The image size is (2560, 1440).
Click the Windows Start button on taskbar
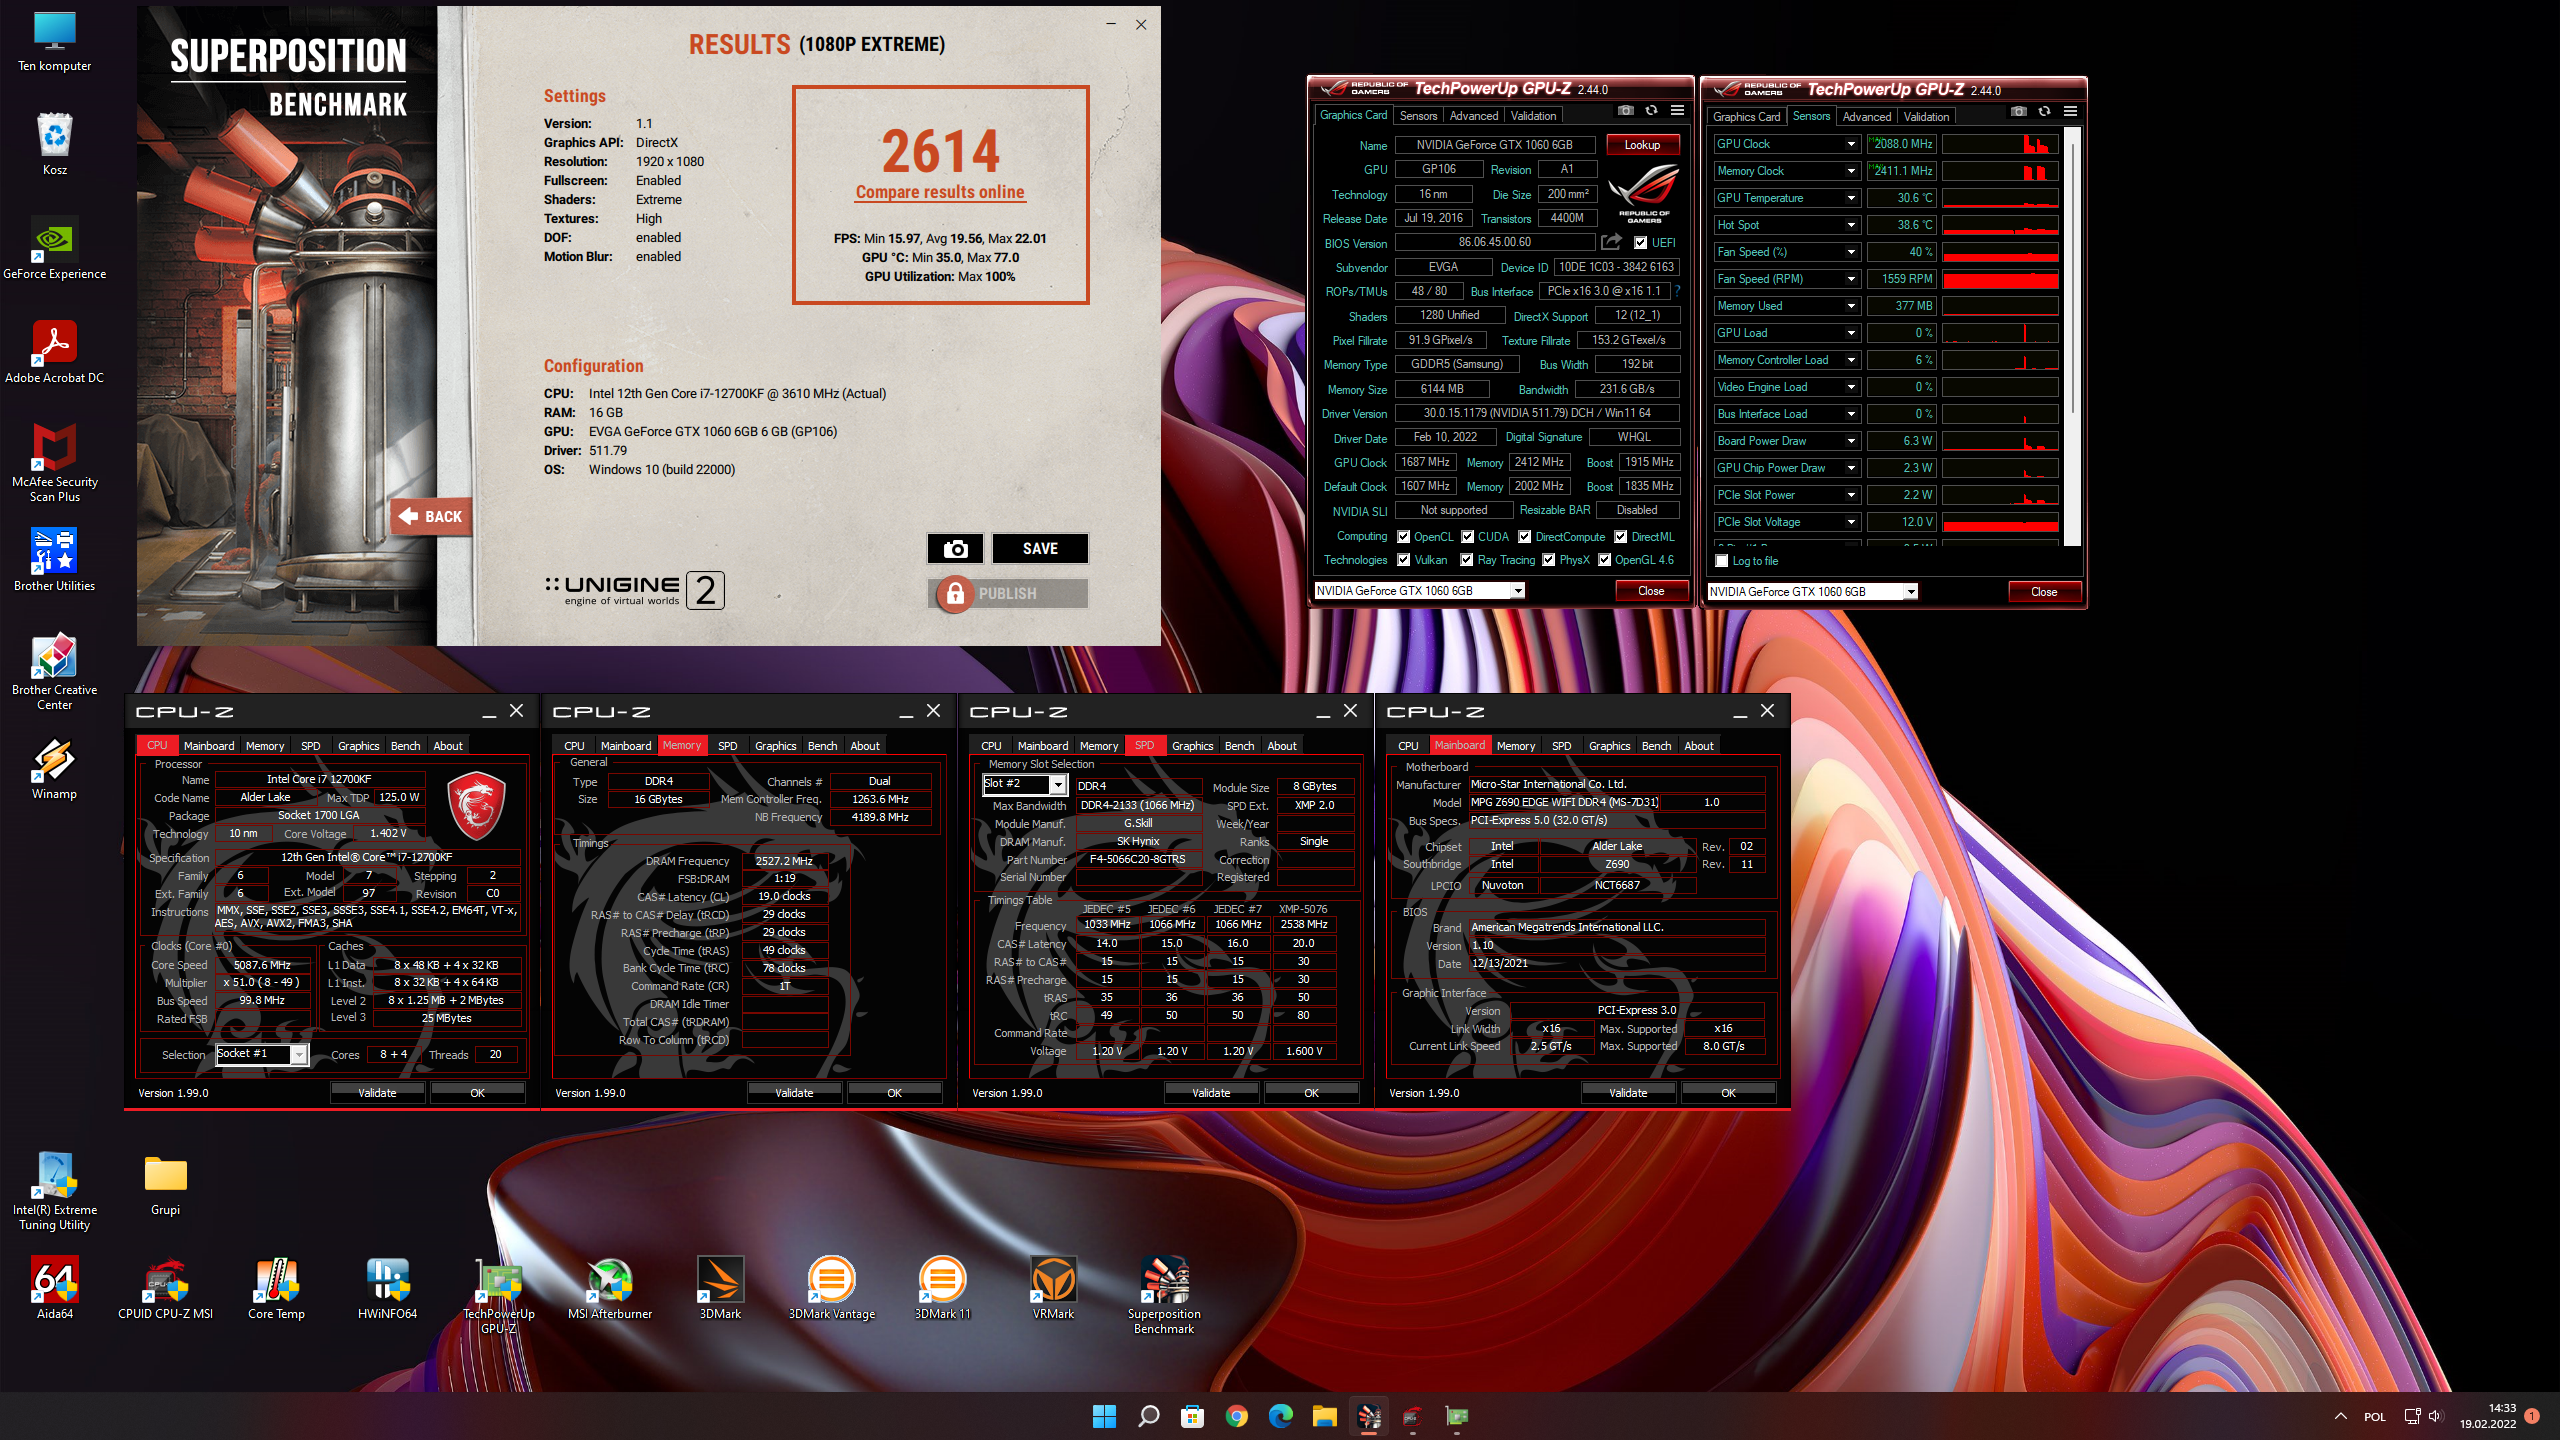1104,1416
